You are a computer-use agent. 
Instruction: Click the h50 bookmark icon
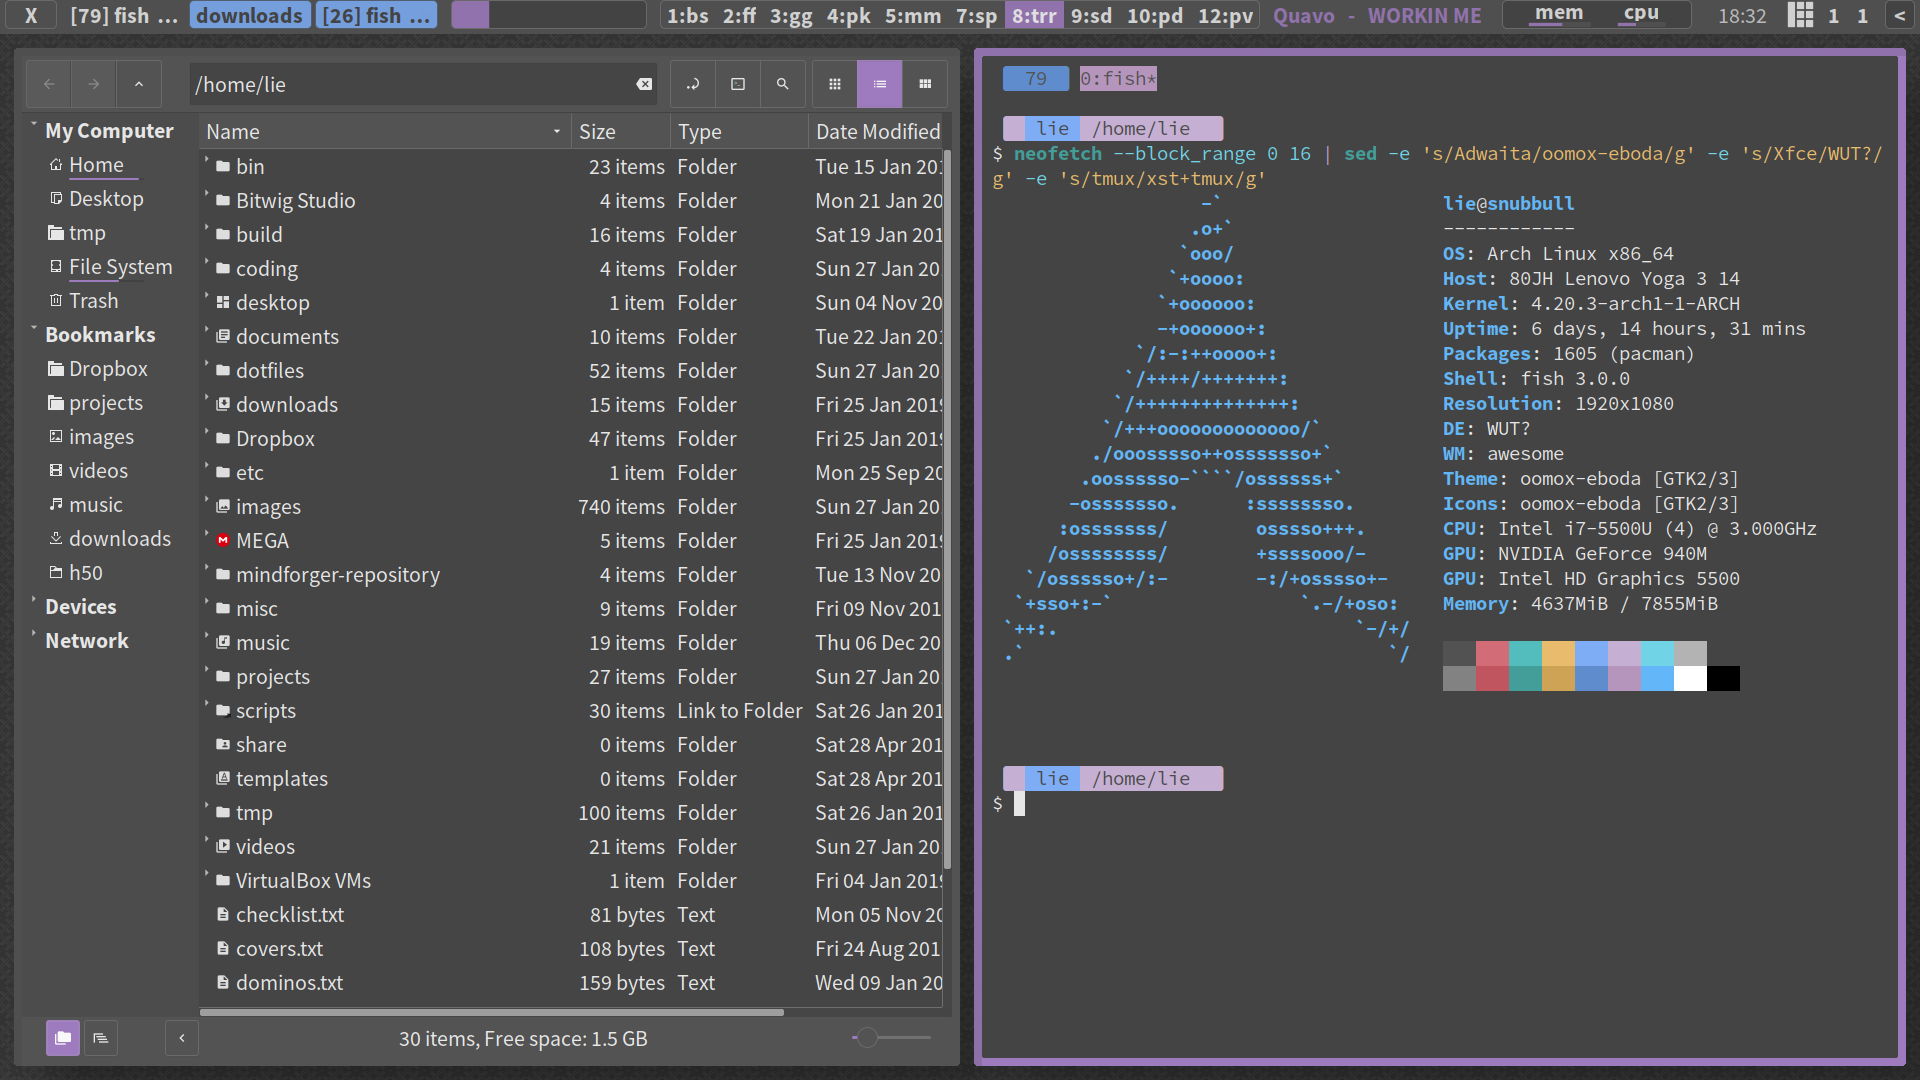coord(56,573)
